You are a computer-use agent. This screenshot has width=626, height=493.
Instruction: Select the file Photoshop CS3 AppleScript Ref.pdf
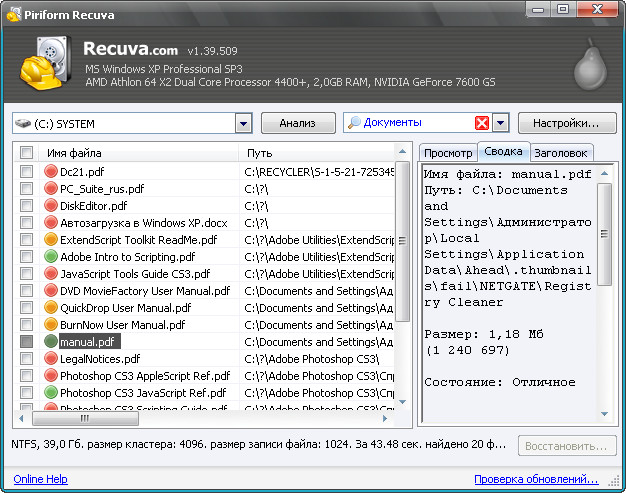(x=145, y=376)
